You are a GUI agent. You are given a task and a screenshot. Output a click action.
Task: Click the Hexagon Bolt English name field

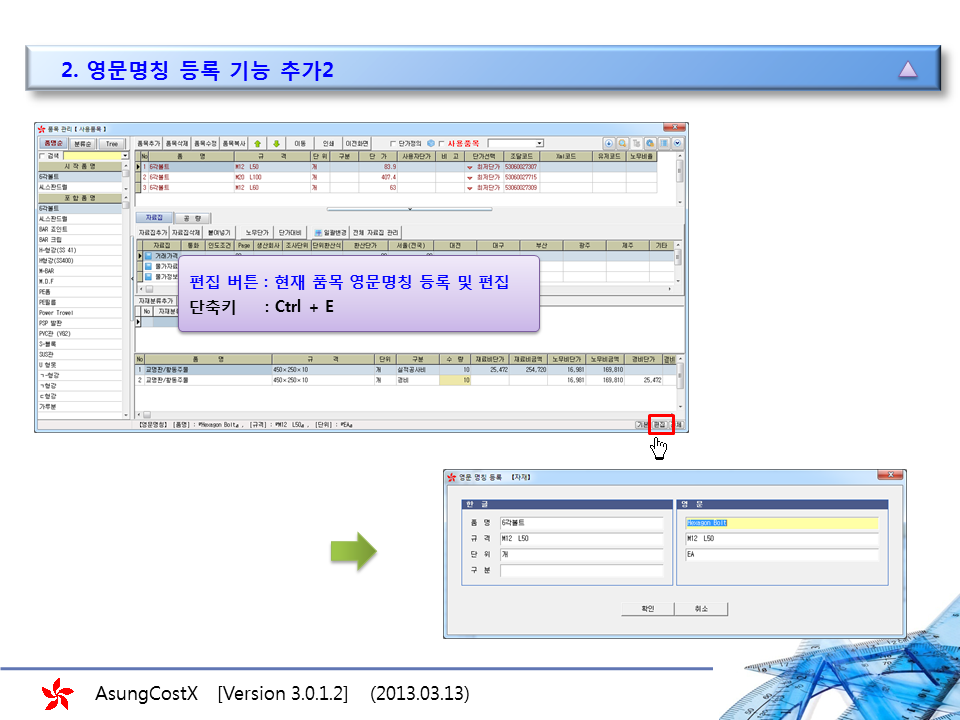[780, 522]
